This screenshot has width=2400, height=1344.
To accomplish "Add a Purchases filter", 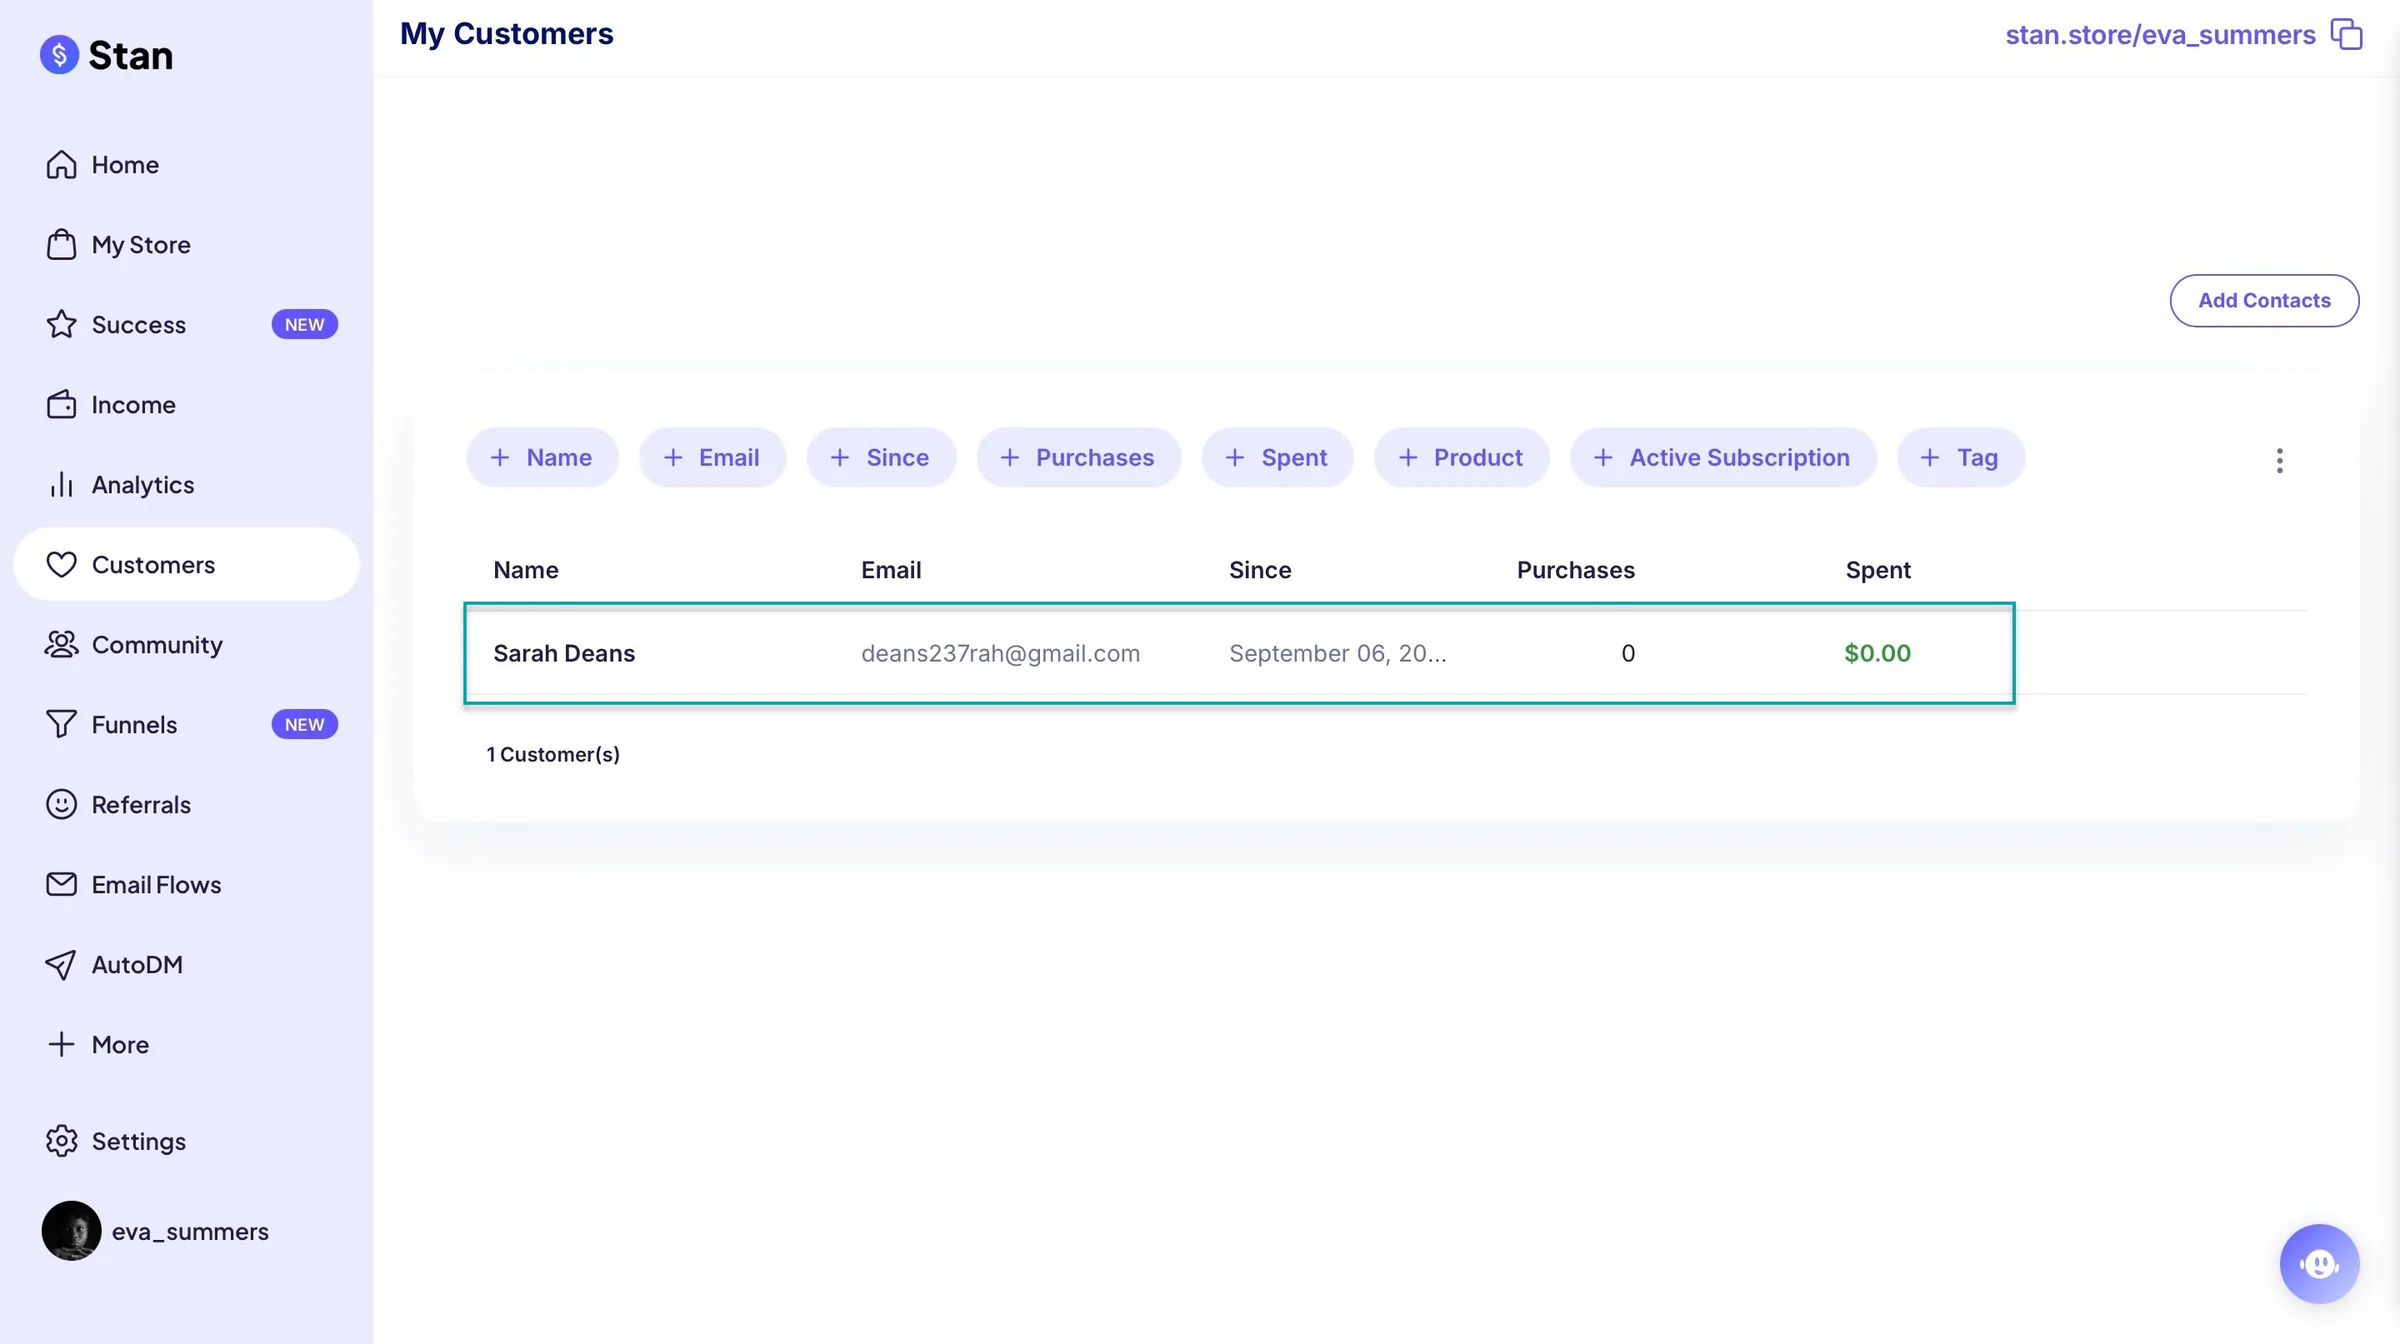I will [x=1078, y=457].
